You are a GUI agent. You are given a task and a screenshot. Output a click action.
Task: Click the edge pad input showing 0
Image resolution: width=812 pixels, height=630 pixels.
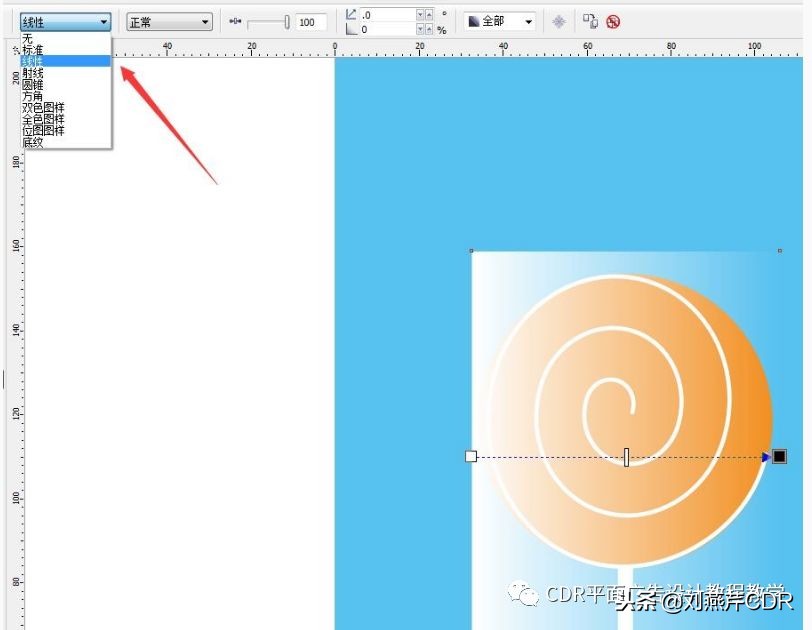click(x=388, y=30)
